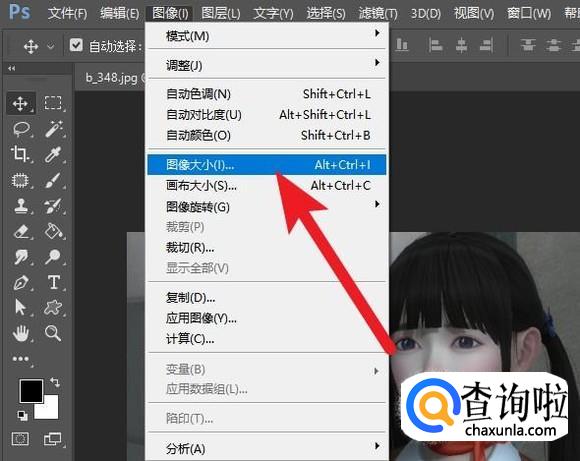Toggle the 自动选择 checkbox
This screenshot has height=461, width=580.
[x=76, y=45]
